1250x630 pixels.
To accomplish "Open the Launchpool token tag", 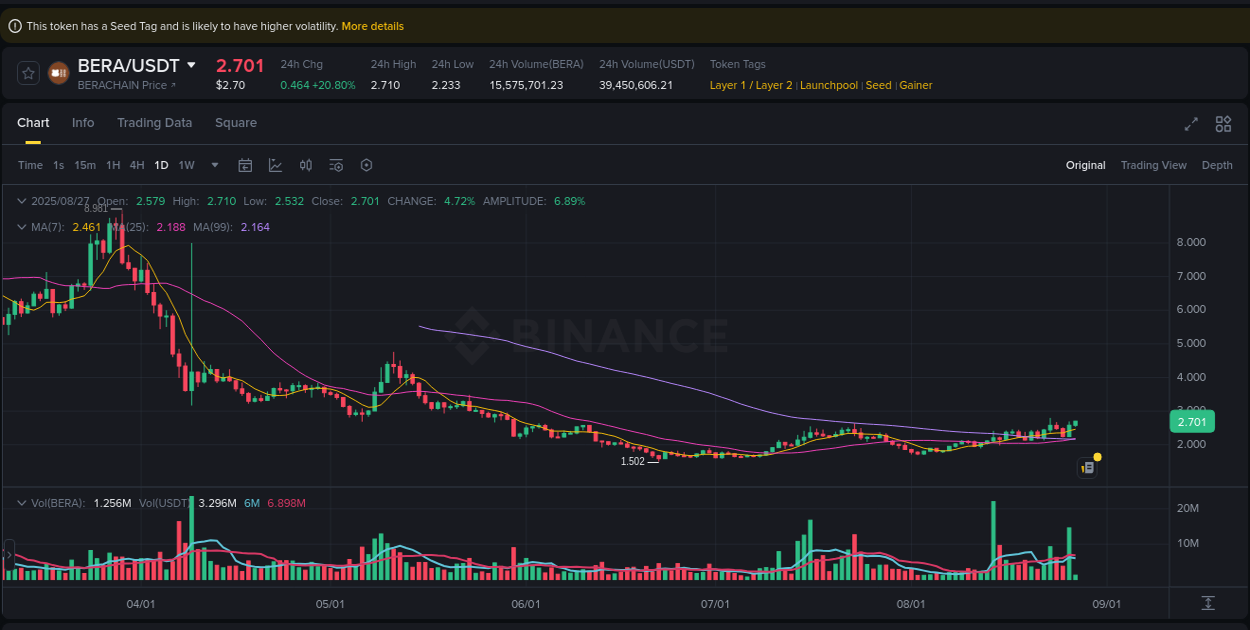I will 828,85.
